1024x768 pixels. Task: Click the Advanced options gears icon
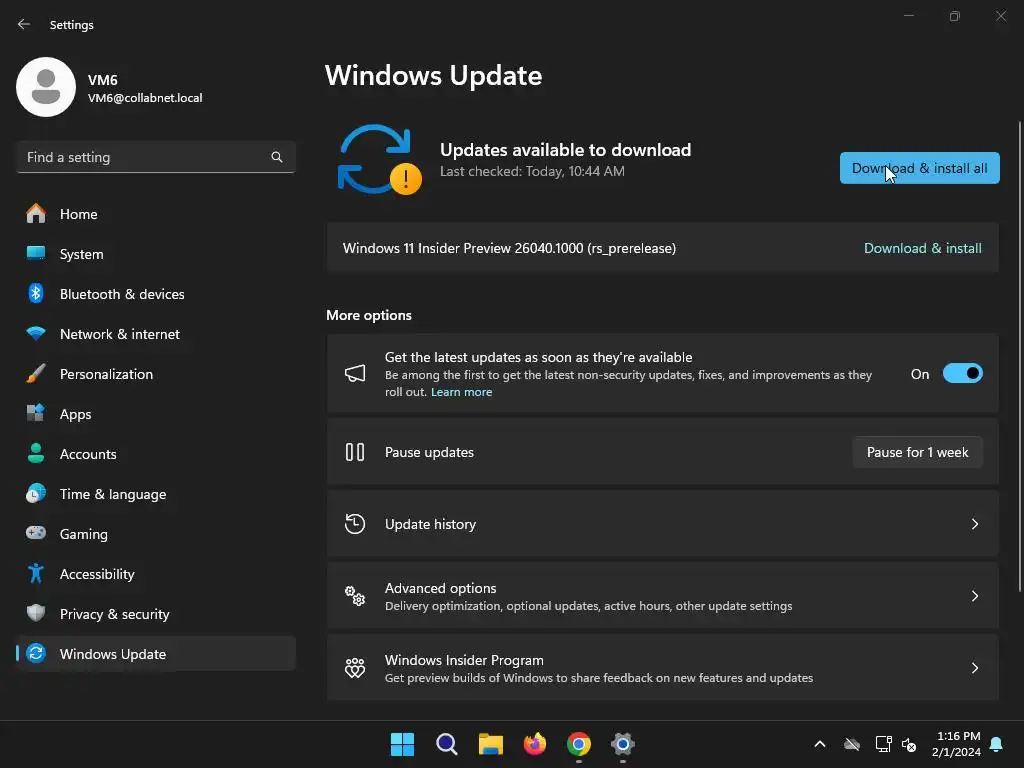coord(355,596)
